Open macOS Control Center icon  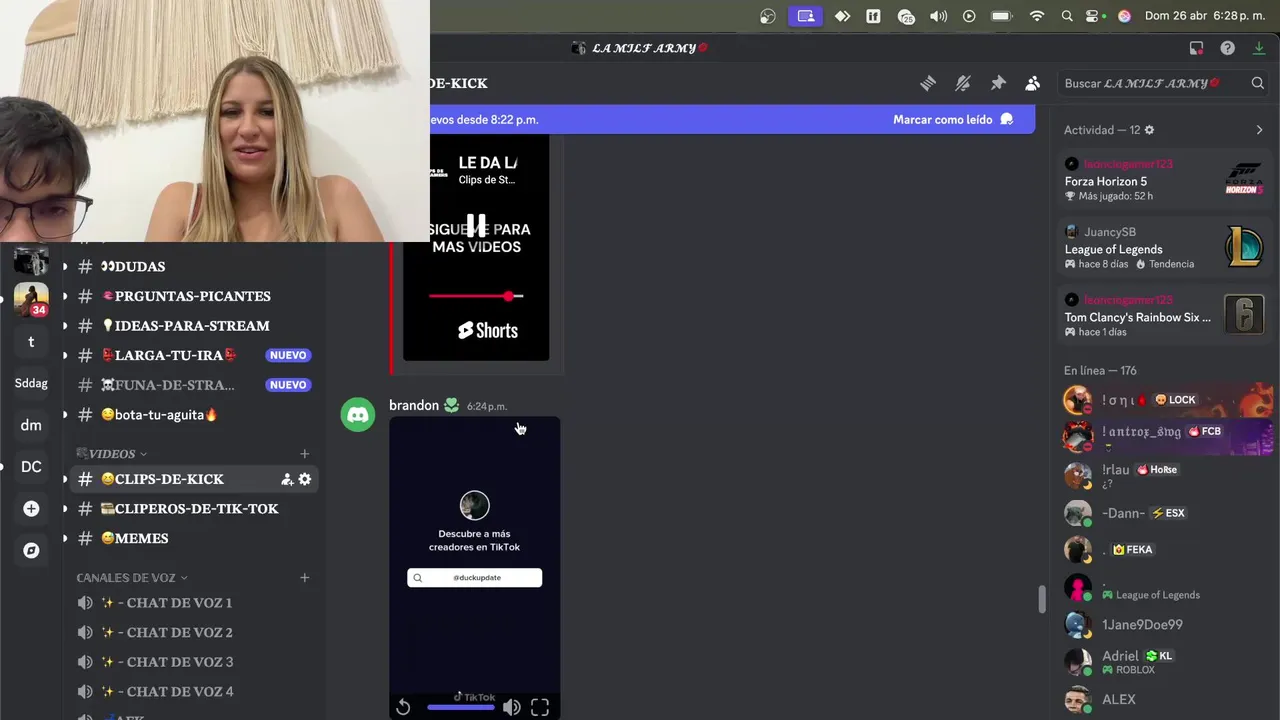(1094, 16)
